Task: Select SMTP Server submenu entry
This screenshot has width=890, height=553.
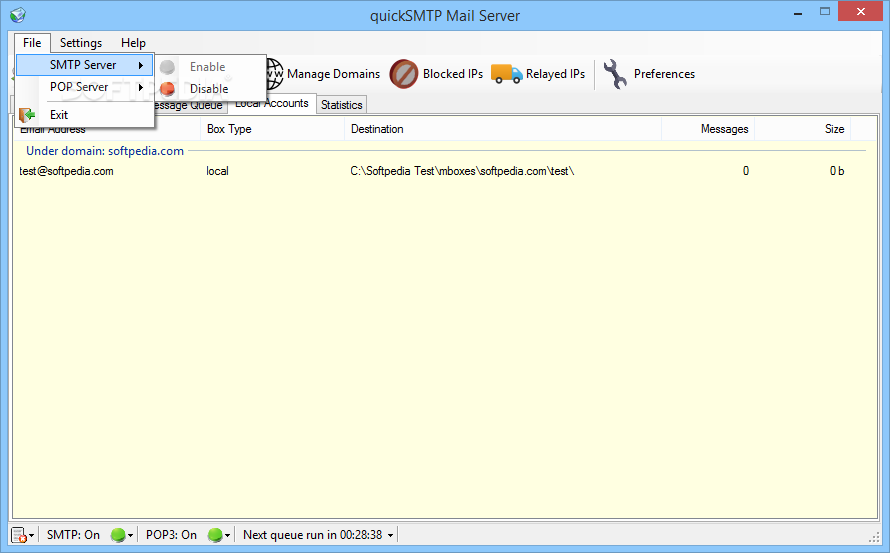Action: coord(85,65)
